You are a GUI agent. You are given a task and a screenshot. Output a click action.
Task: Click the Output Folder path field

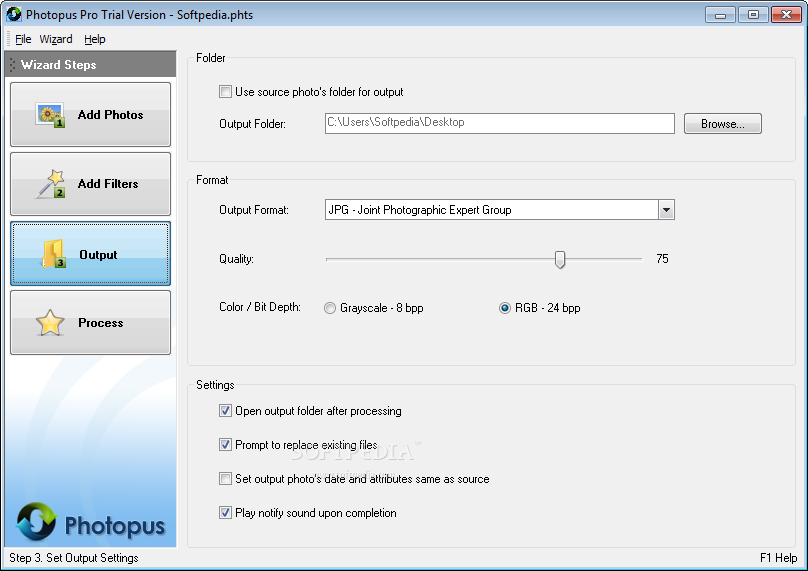pos(499,124)
